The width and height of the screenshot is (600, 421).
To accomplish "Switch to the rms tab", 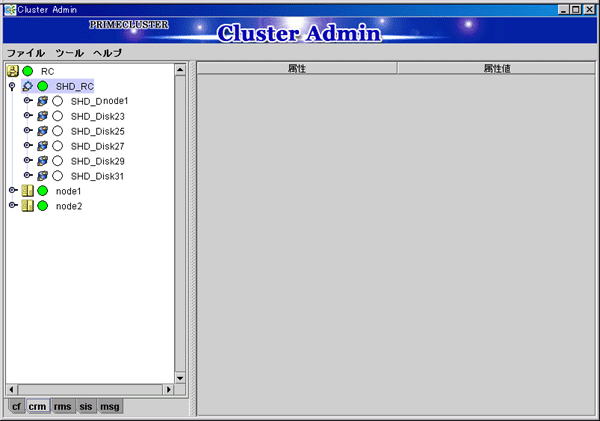I will 62,406.
